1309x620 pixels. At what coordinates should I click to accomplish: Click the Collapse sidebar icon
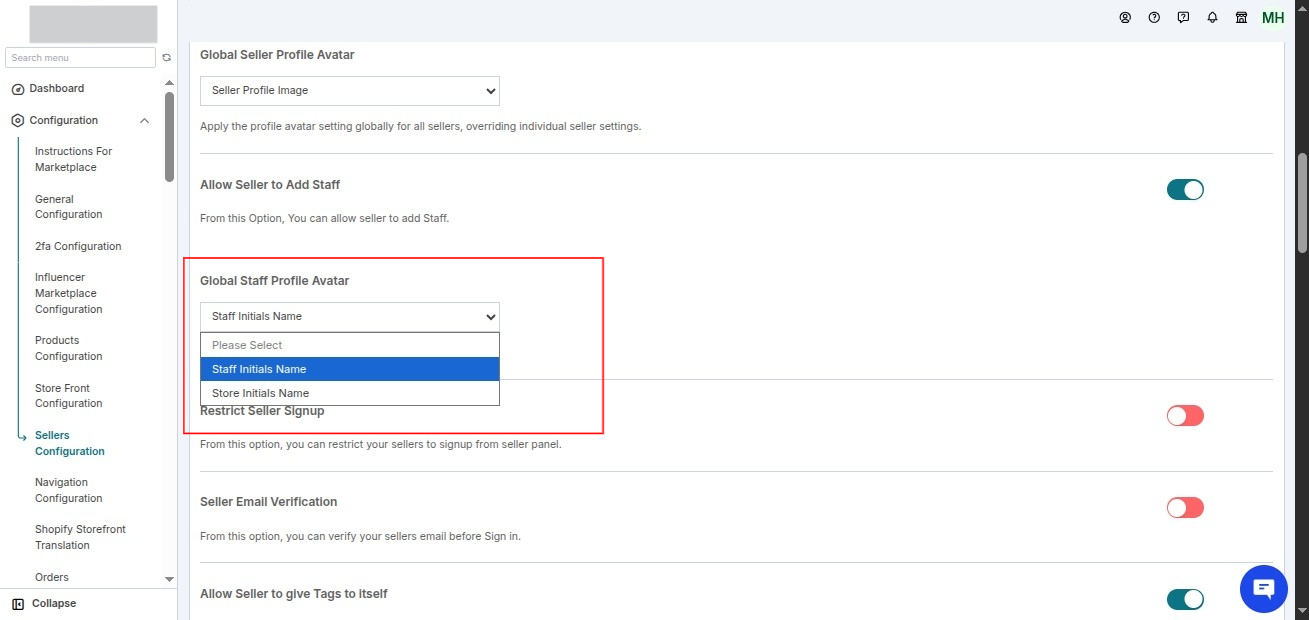pos(18,604)
